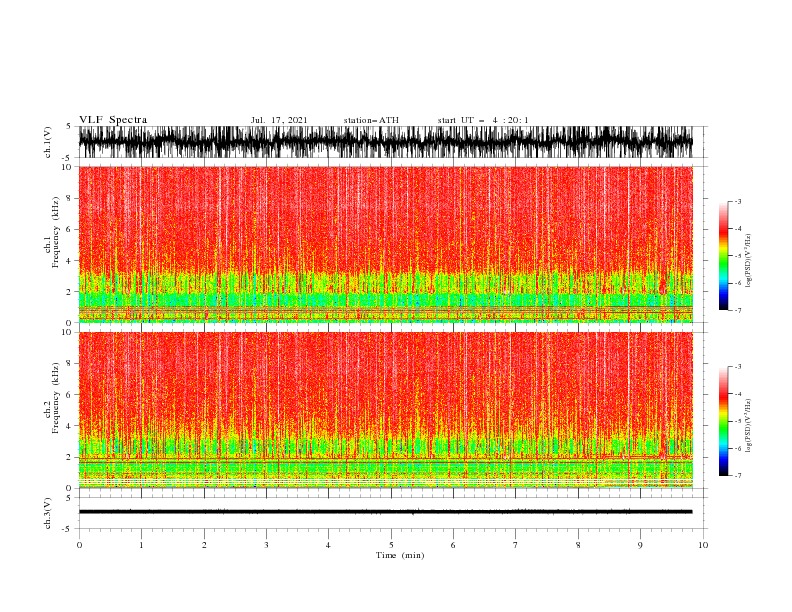
Task: Click time axis tick label "10"
Action: coord(703,545)
